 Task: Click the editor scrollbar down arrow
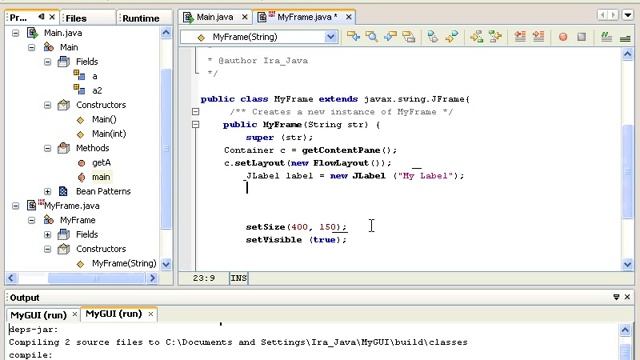pyautogui.click(x=628, y=264)
